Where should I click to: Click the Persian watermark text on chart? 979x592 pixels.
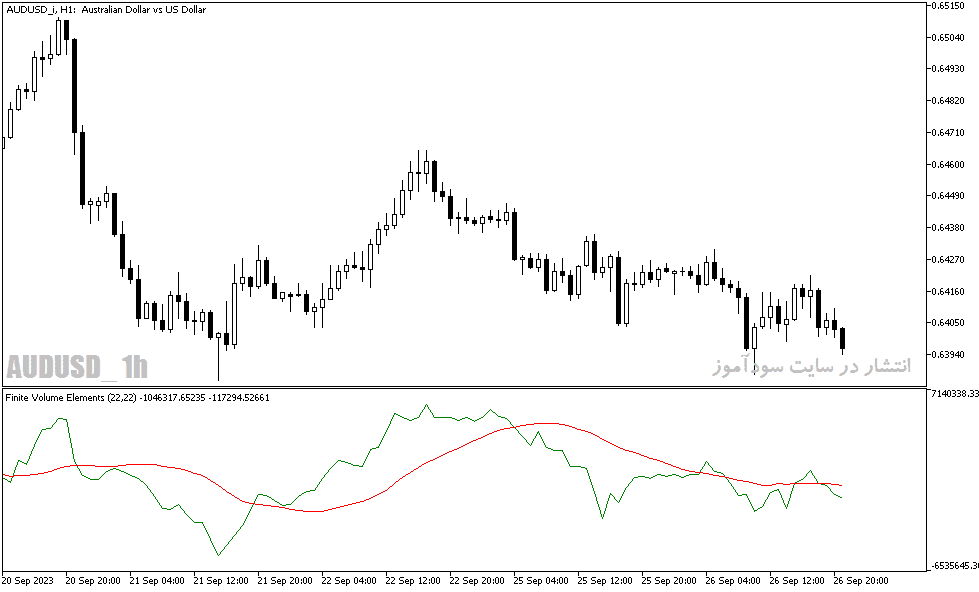pyautogui.click(x=811, y=366)
